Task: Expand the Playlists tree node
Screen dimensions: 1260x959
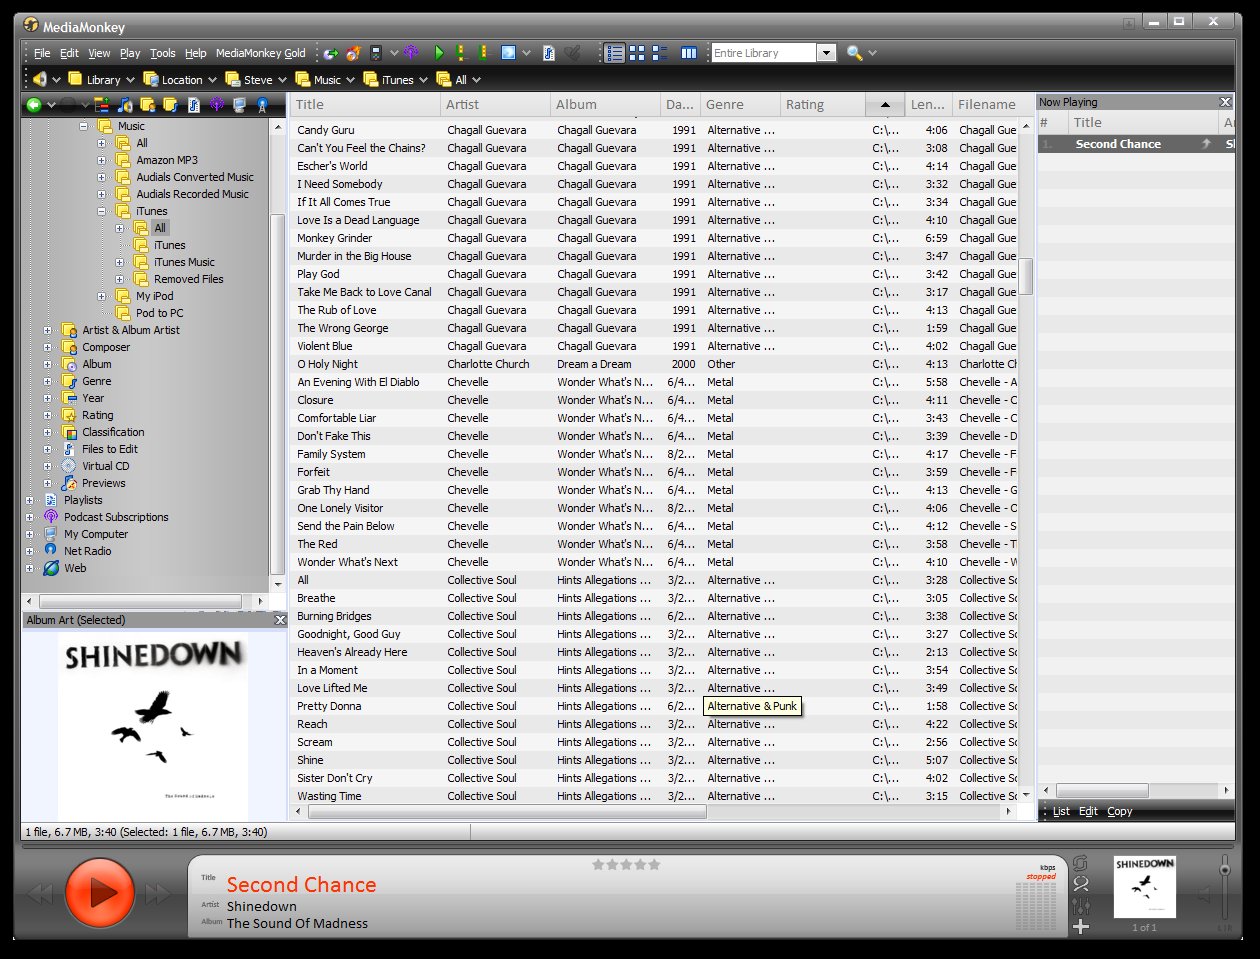Action: coord(30,500)
